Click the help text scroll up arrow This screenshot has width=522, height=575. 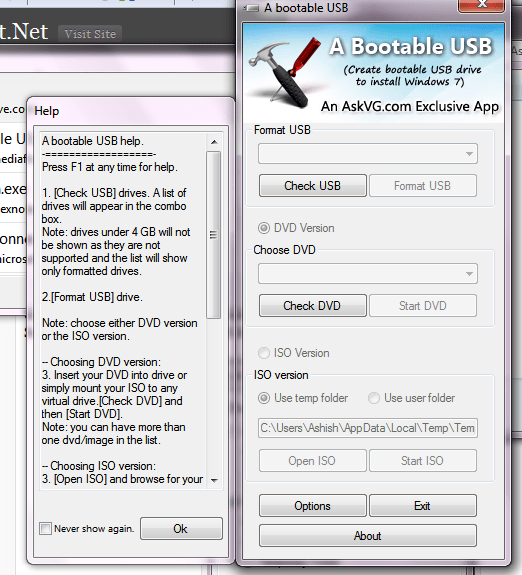[214, 142]
